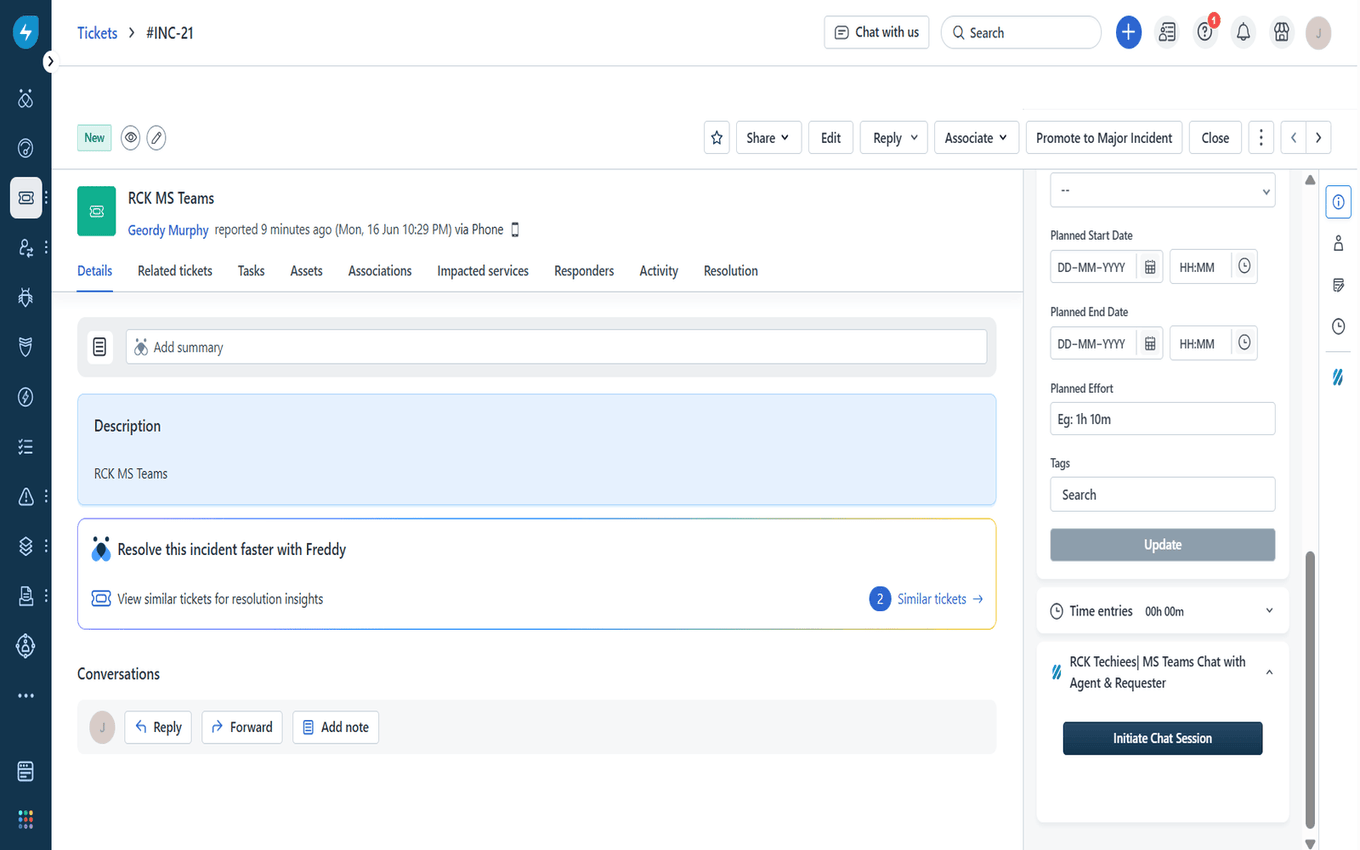This screenshot has height=850, width=1360.
Task: Switch to the Related tickets tab
Action: pos(175,271)
